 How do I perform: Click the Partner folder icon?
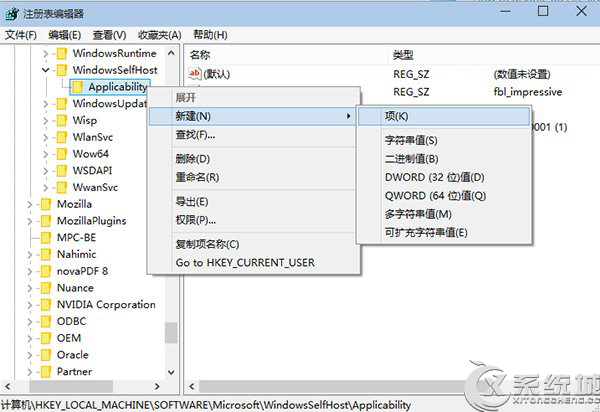46,372
